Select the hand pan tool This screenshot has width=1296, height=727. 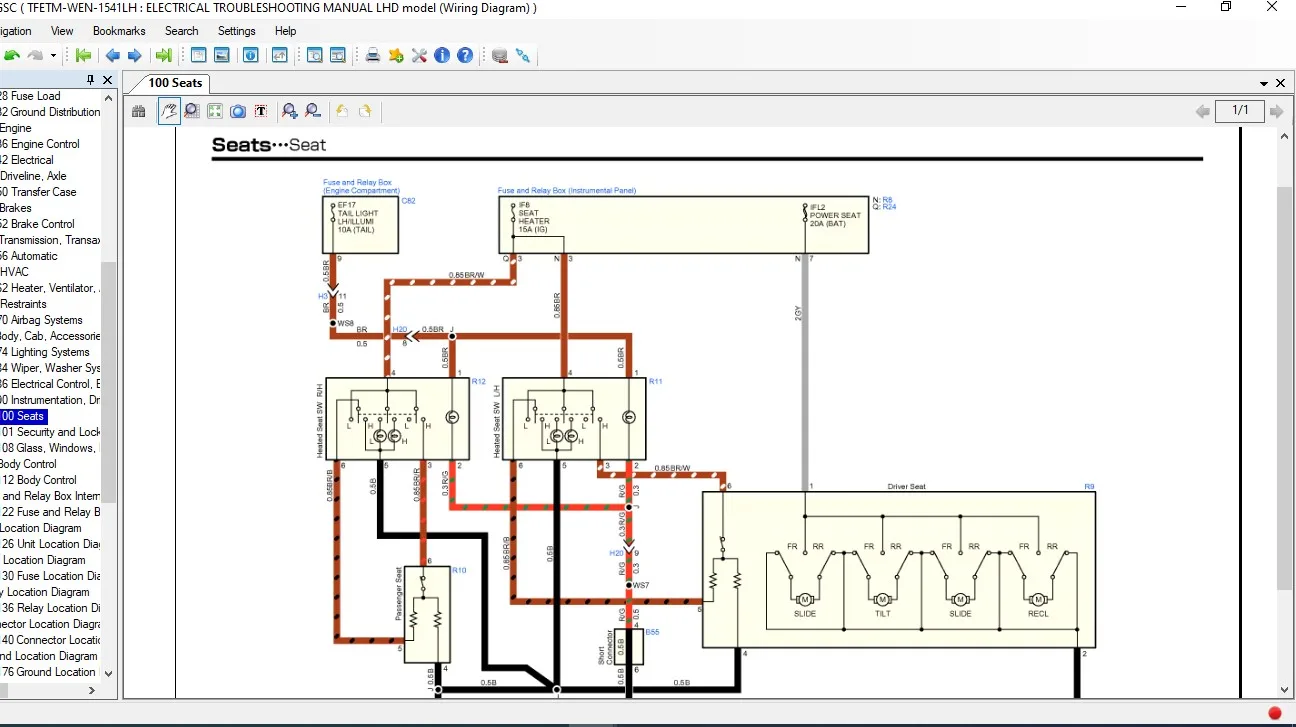pos(169,111)
